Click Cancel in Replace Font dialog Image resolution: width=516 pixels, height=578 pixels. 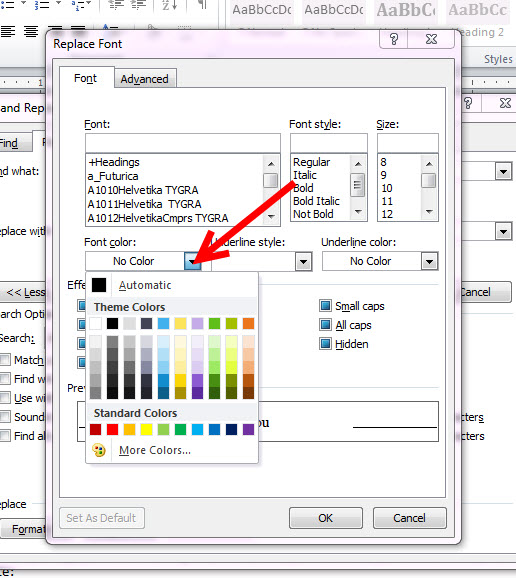pos(409,518)
